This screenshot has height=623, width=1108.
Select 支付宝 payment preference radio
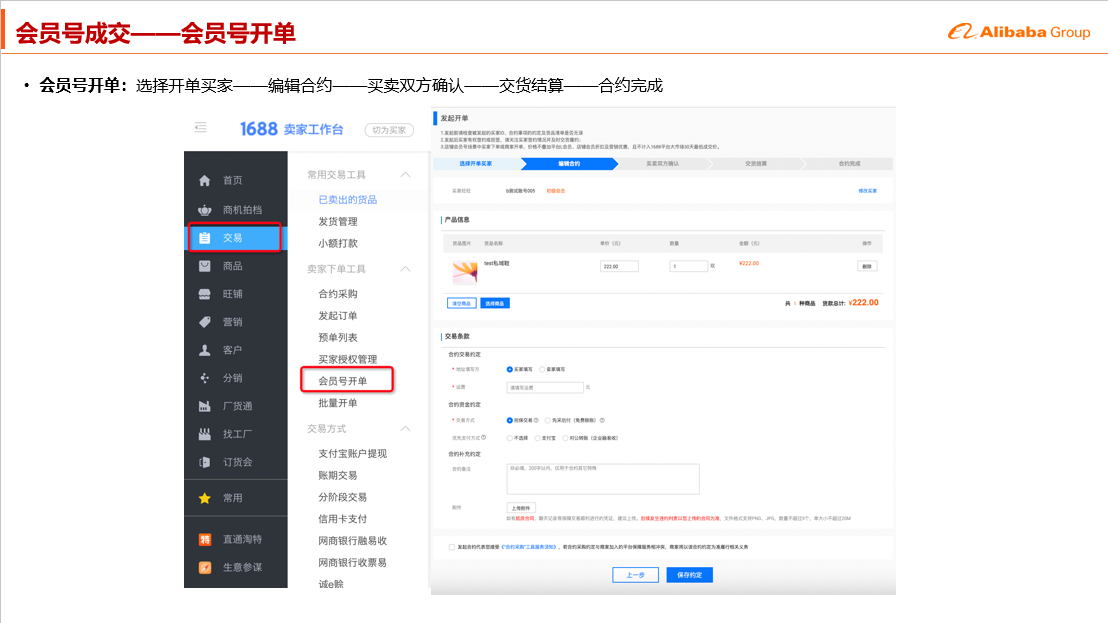click(538, 438)
